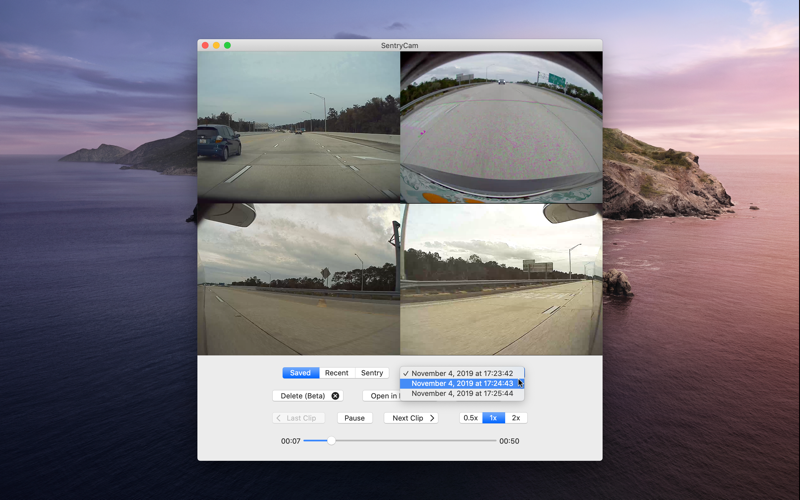Select the Saved clips segment
800x500 pixels.
coord(301,373)
